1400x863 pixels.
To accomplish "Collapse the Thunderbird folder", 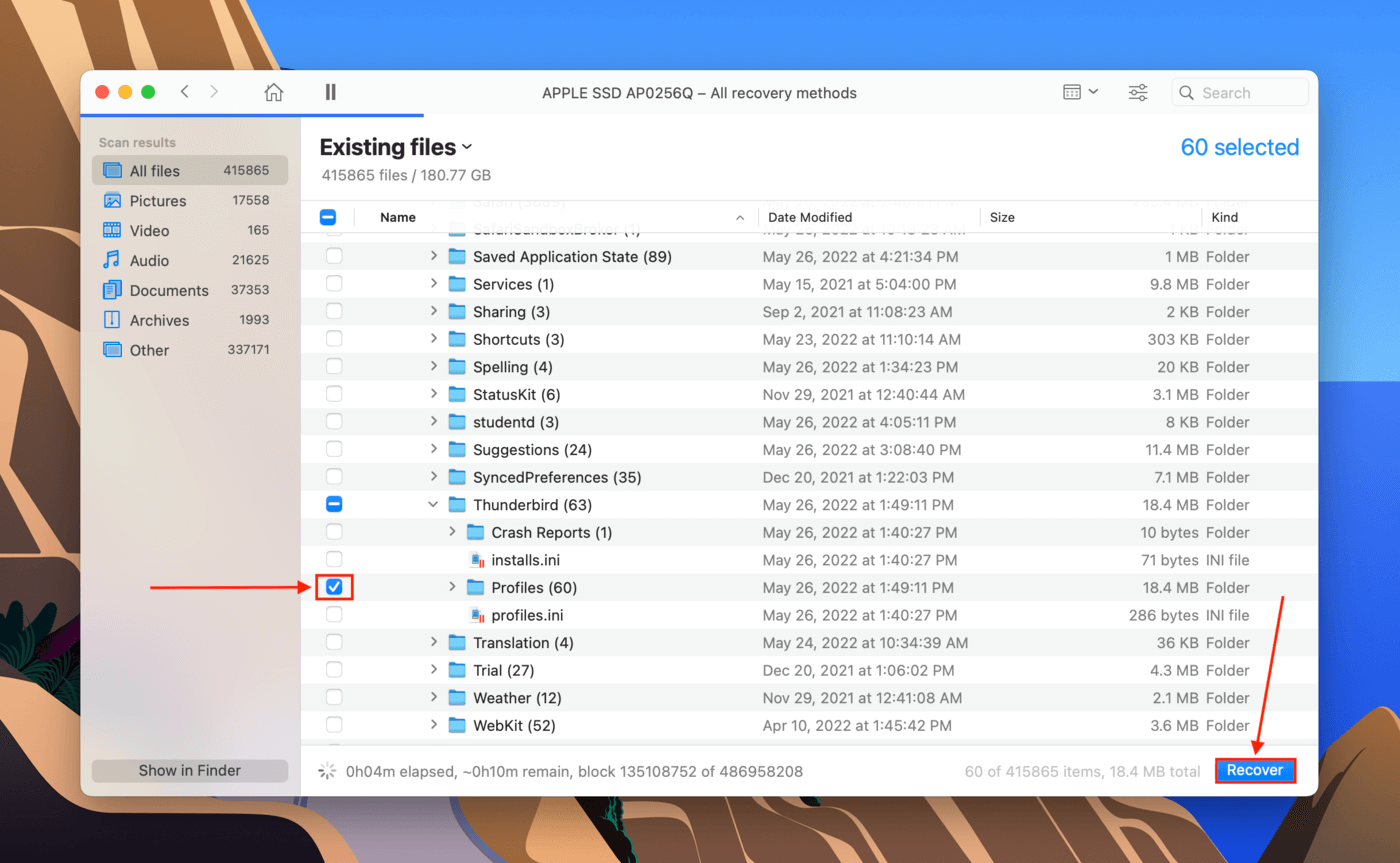I will click(x=433, y=505).
